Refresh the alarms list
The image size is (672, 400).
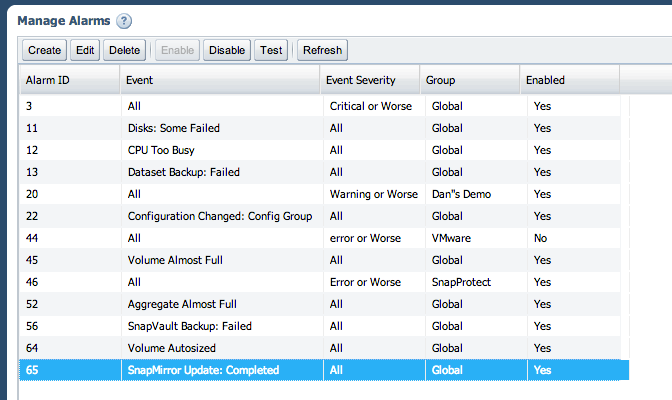(x=322, y=50)
